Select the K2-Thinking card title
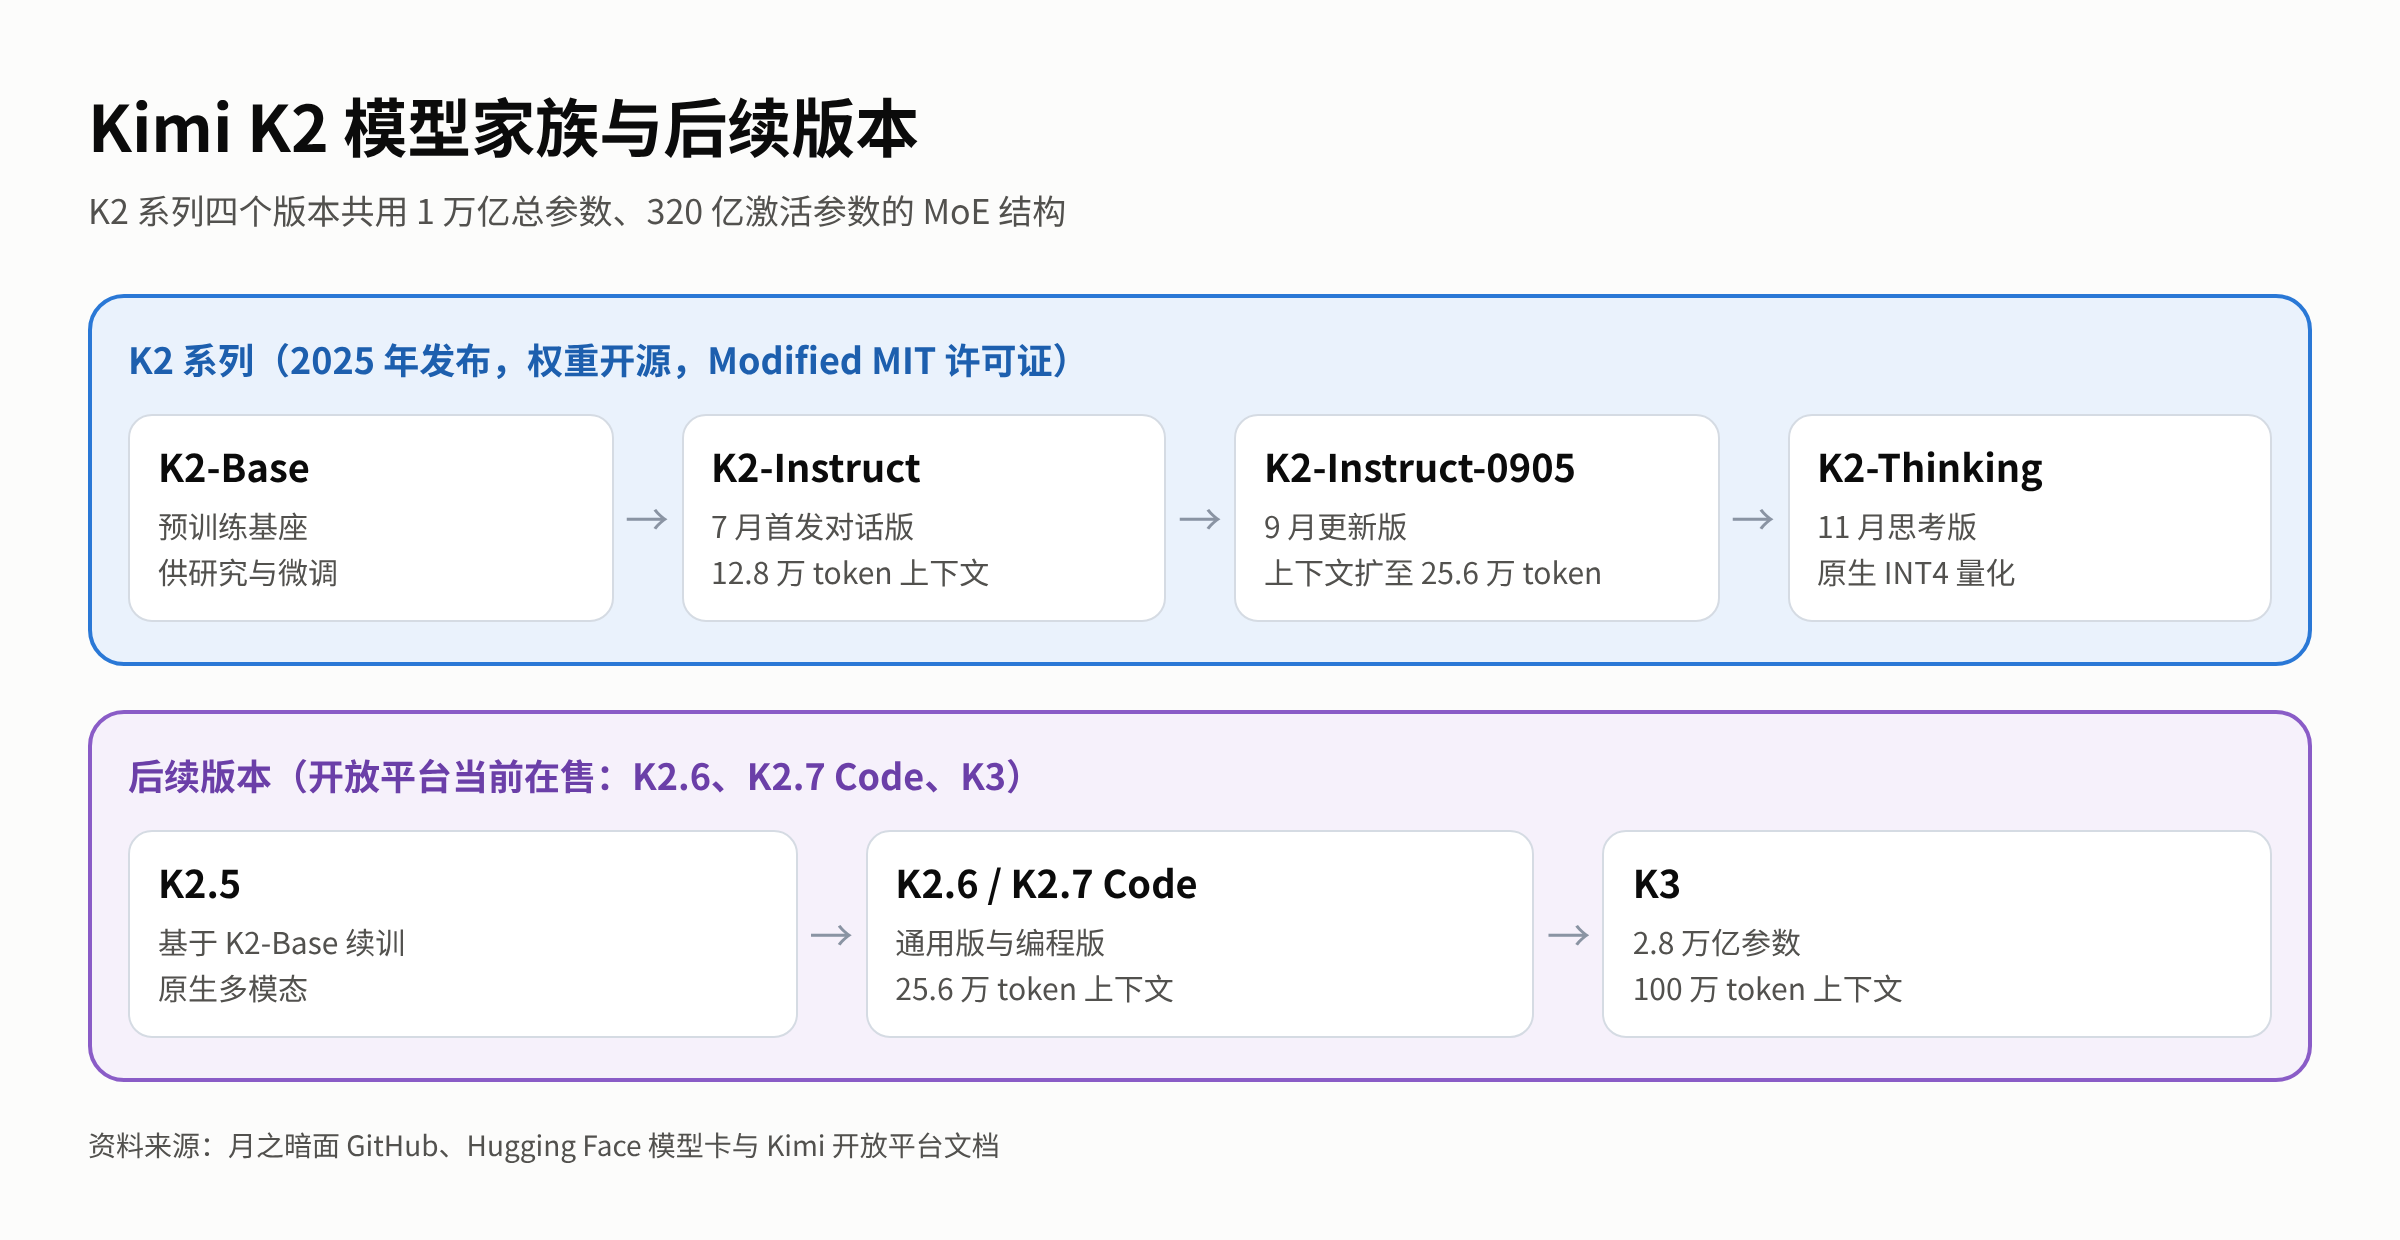This screenshot has width=2400, height=1240. 1930,468
